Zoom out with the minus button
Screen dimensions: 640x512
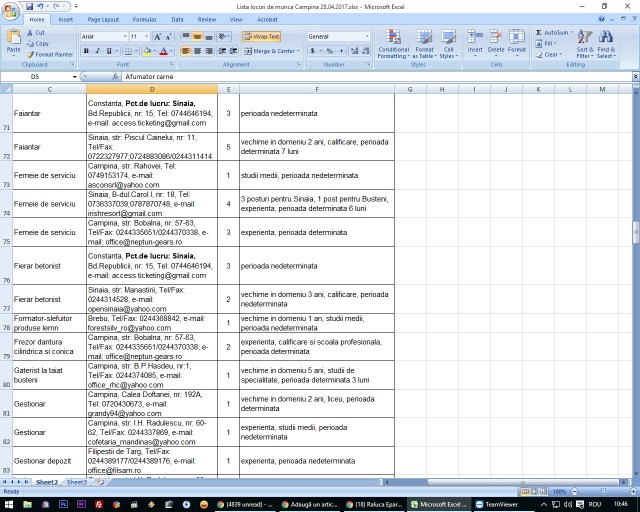575,492
